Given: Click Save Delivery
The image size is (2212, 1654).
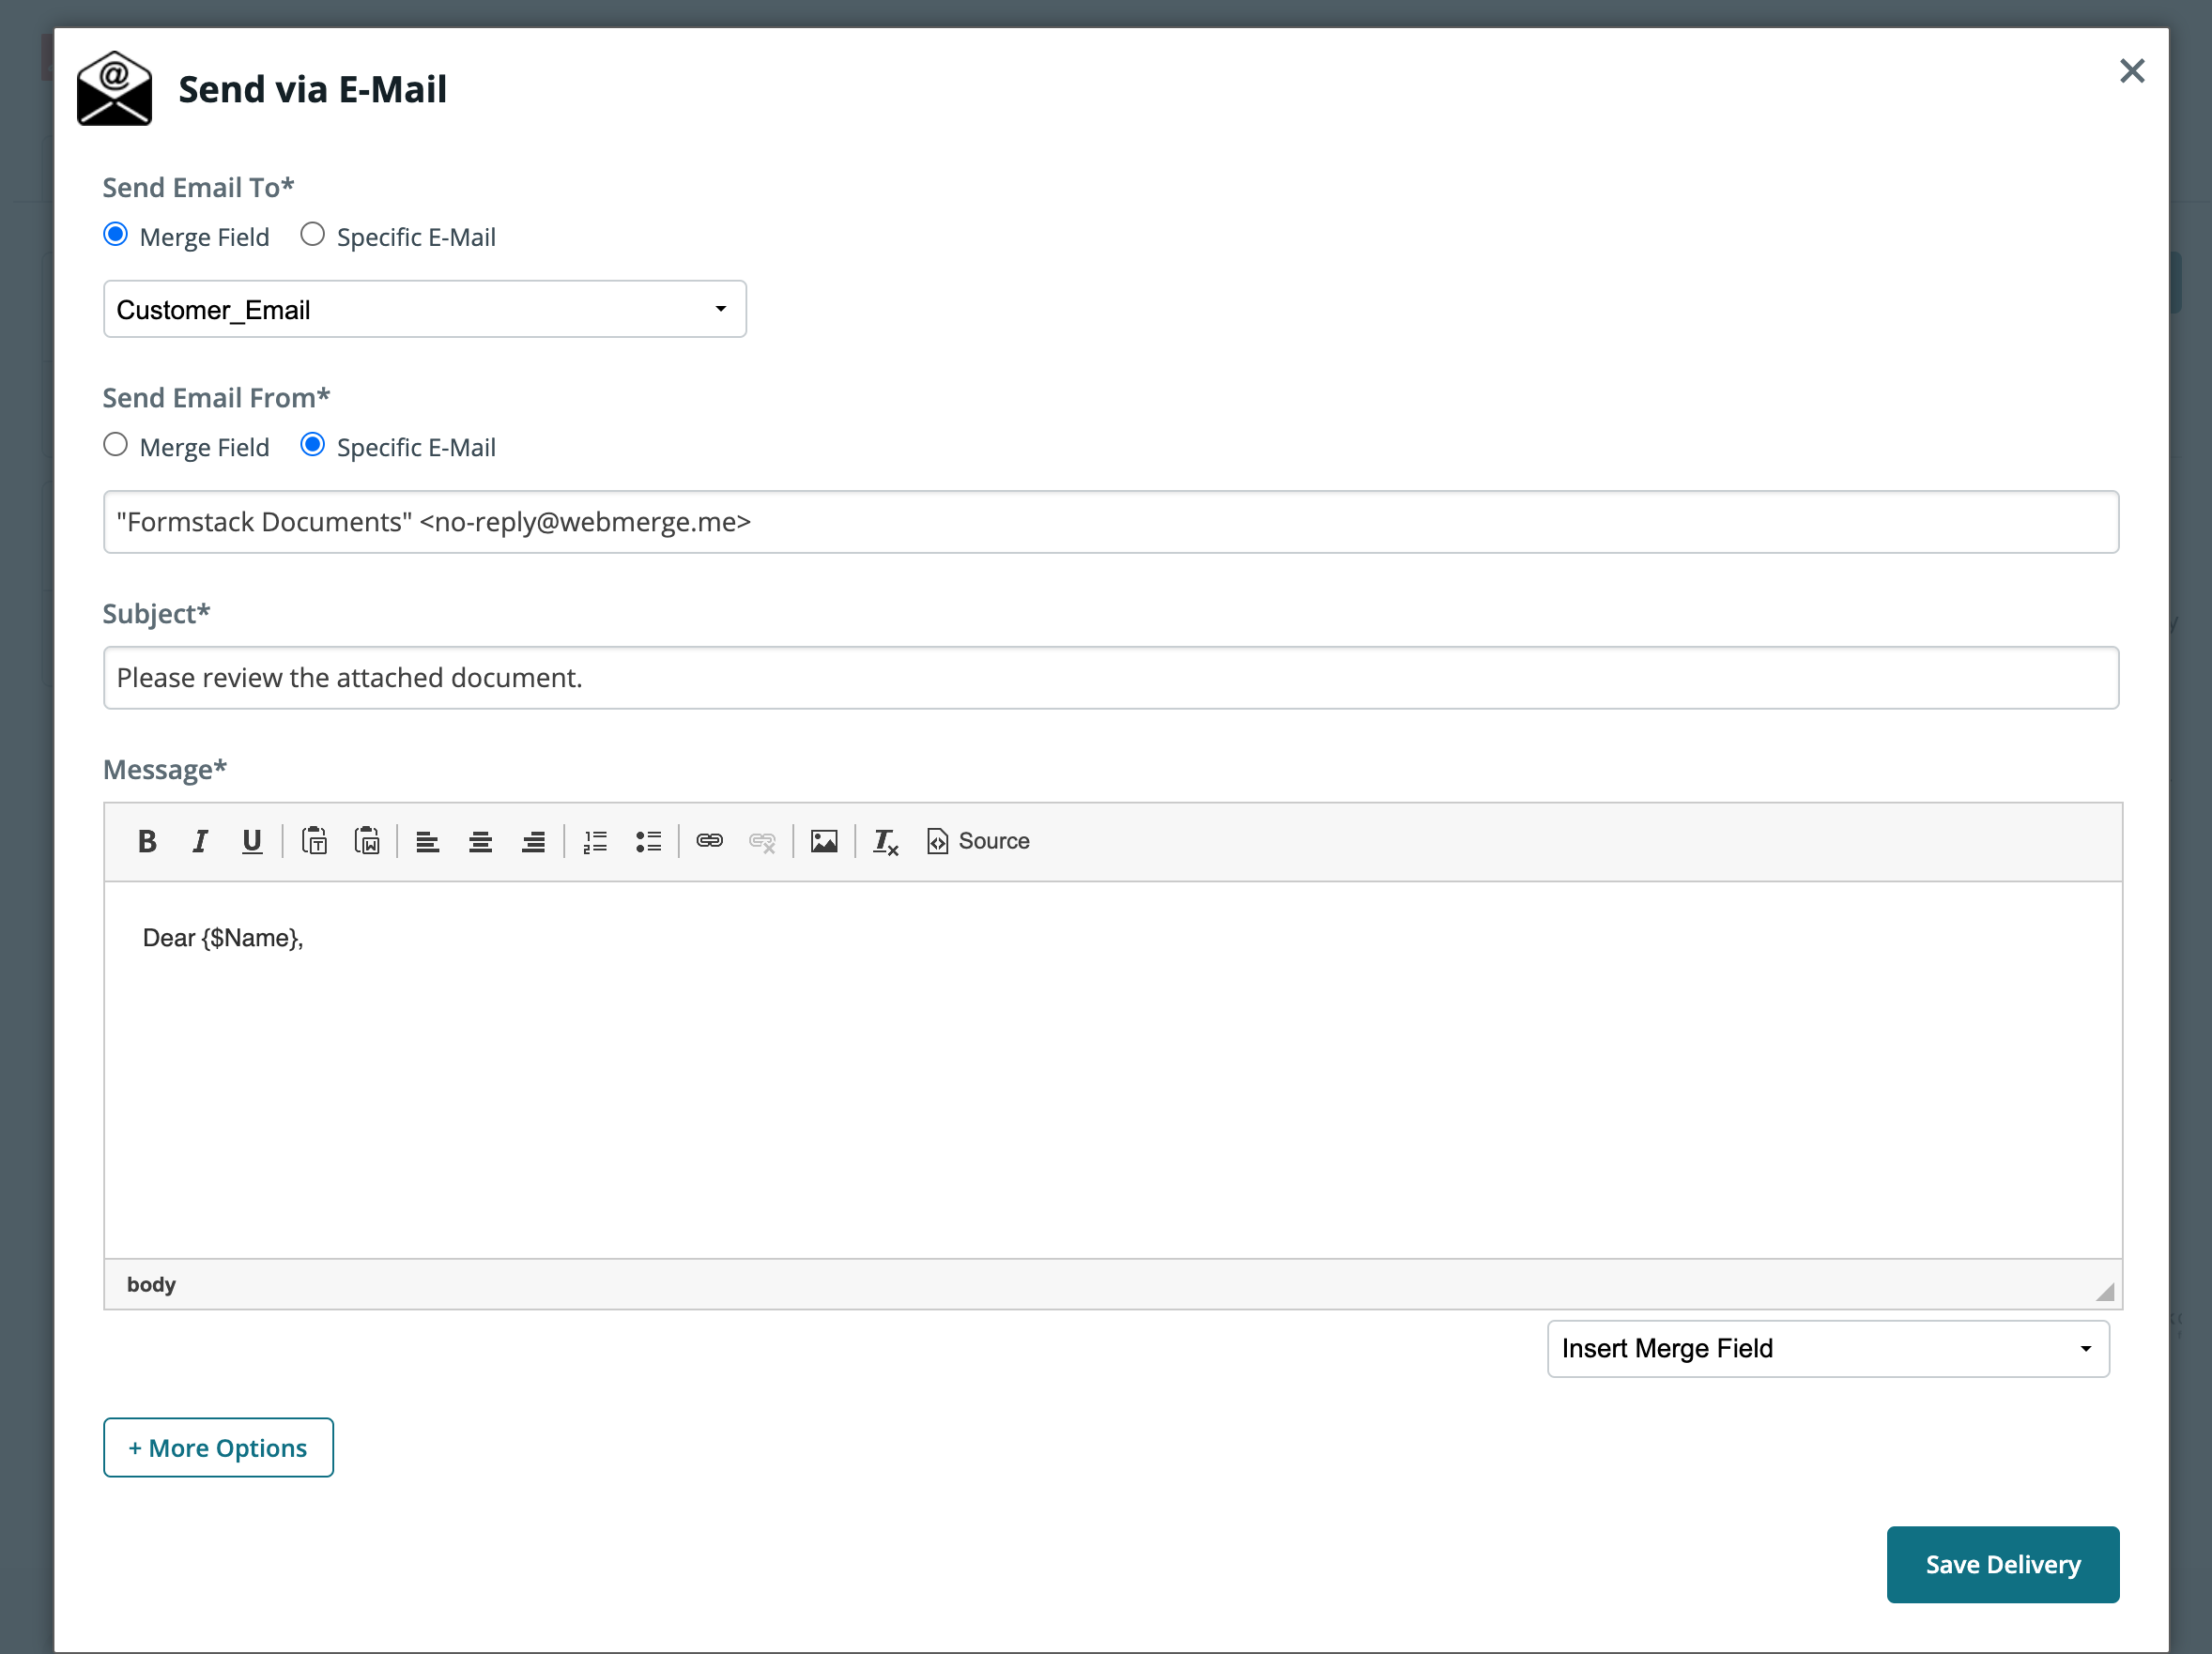Looking at the screenshot, I should point(2002,1564).
